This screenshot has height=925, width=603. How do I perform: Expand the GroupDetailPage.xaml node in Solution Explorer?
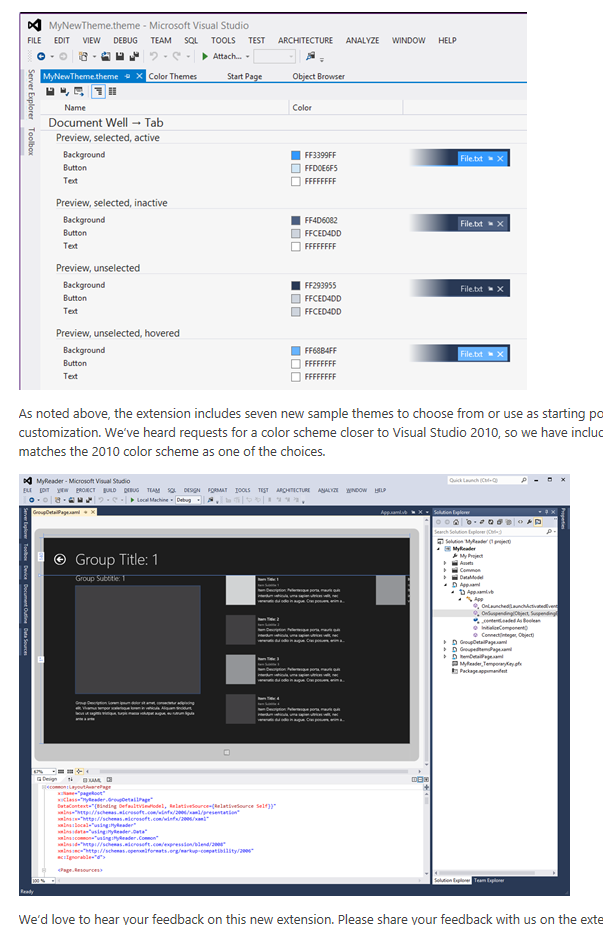click(445, 642)
